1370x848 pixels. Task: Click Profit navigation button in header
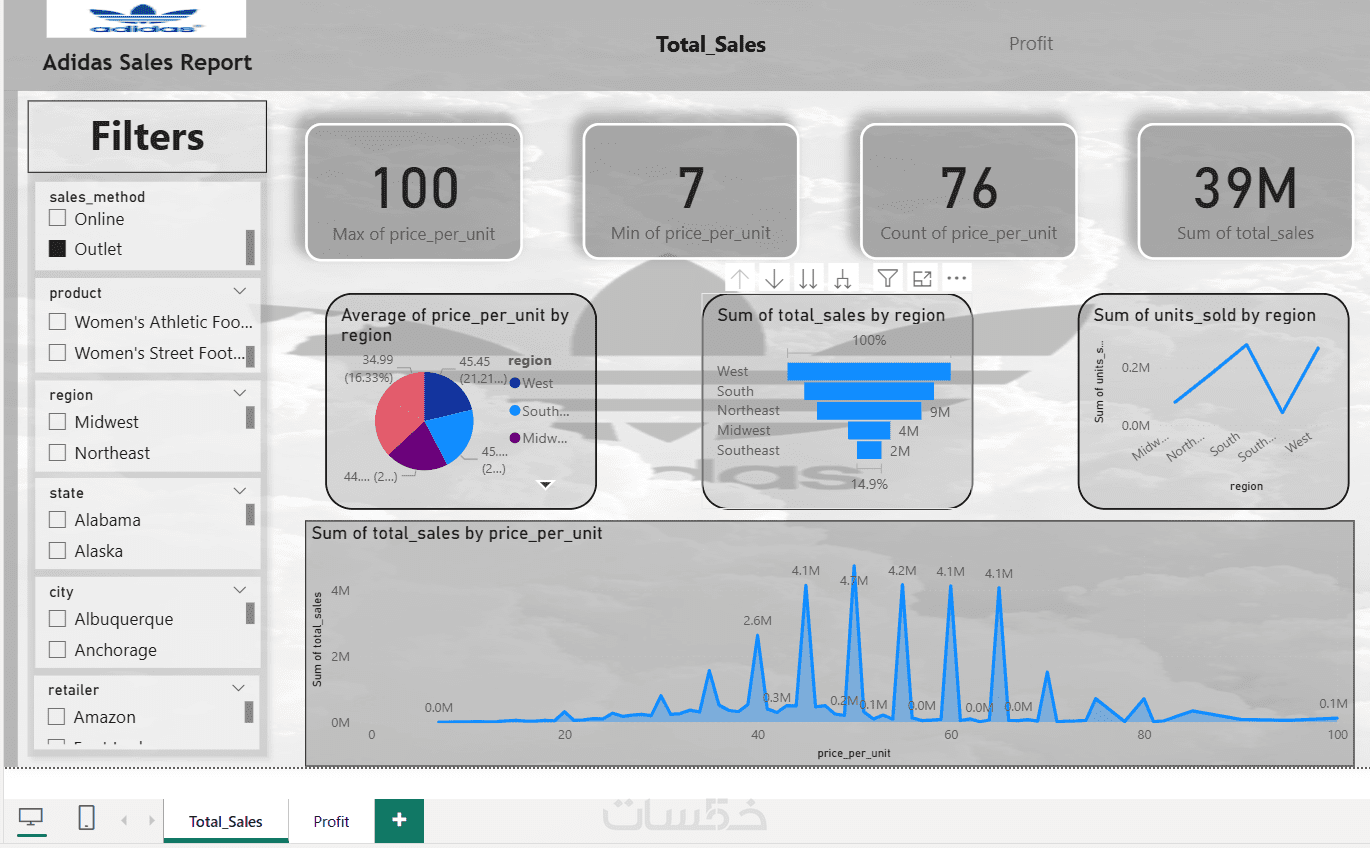[1031, 43]
